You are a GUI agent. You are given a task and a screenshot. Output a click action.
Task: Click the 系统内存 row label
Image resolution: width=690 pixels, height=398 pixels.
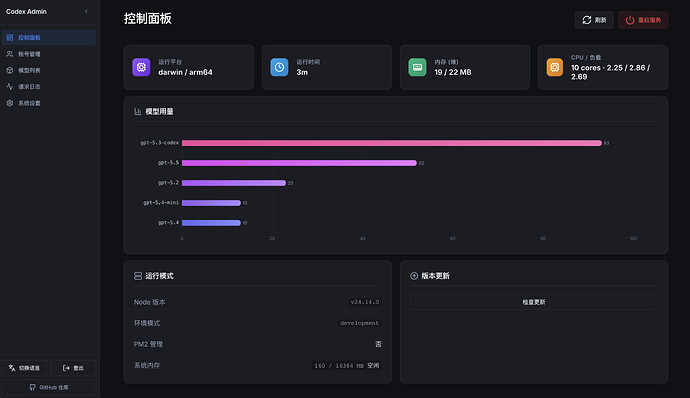147,365
